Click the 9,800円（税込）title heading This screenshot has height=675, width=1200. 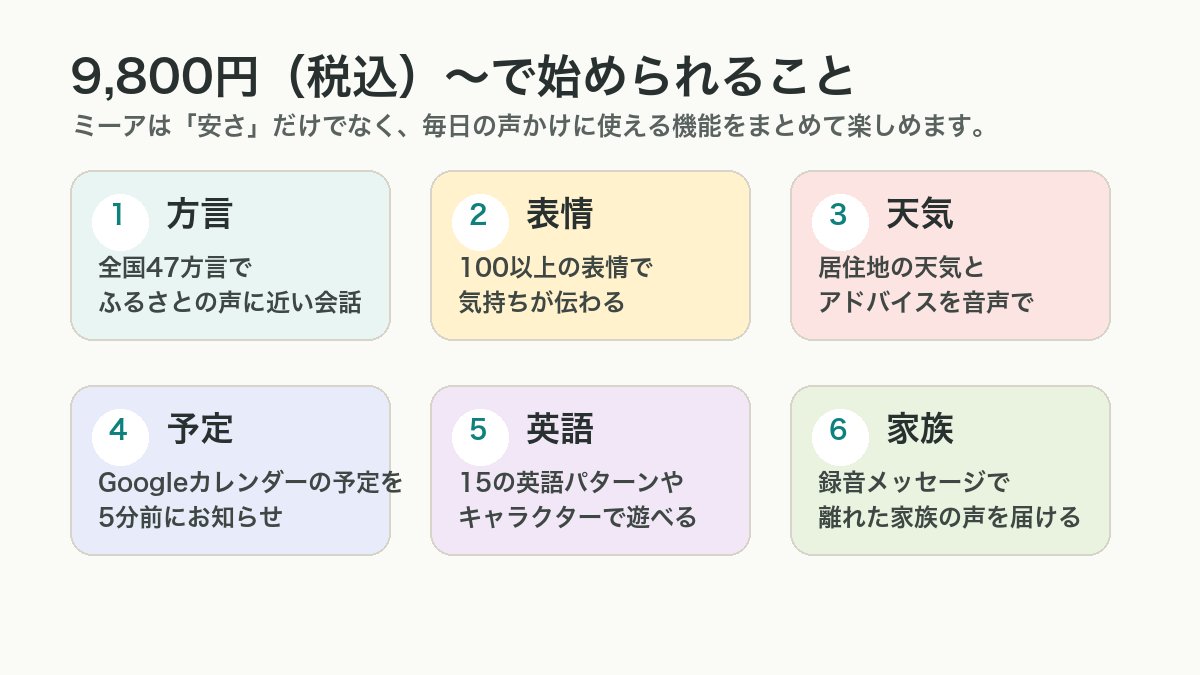[x=463, y=78]
